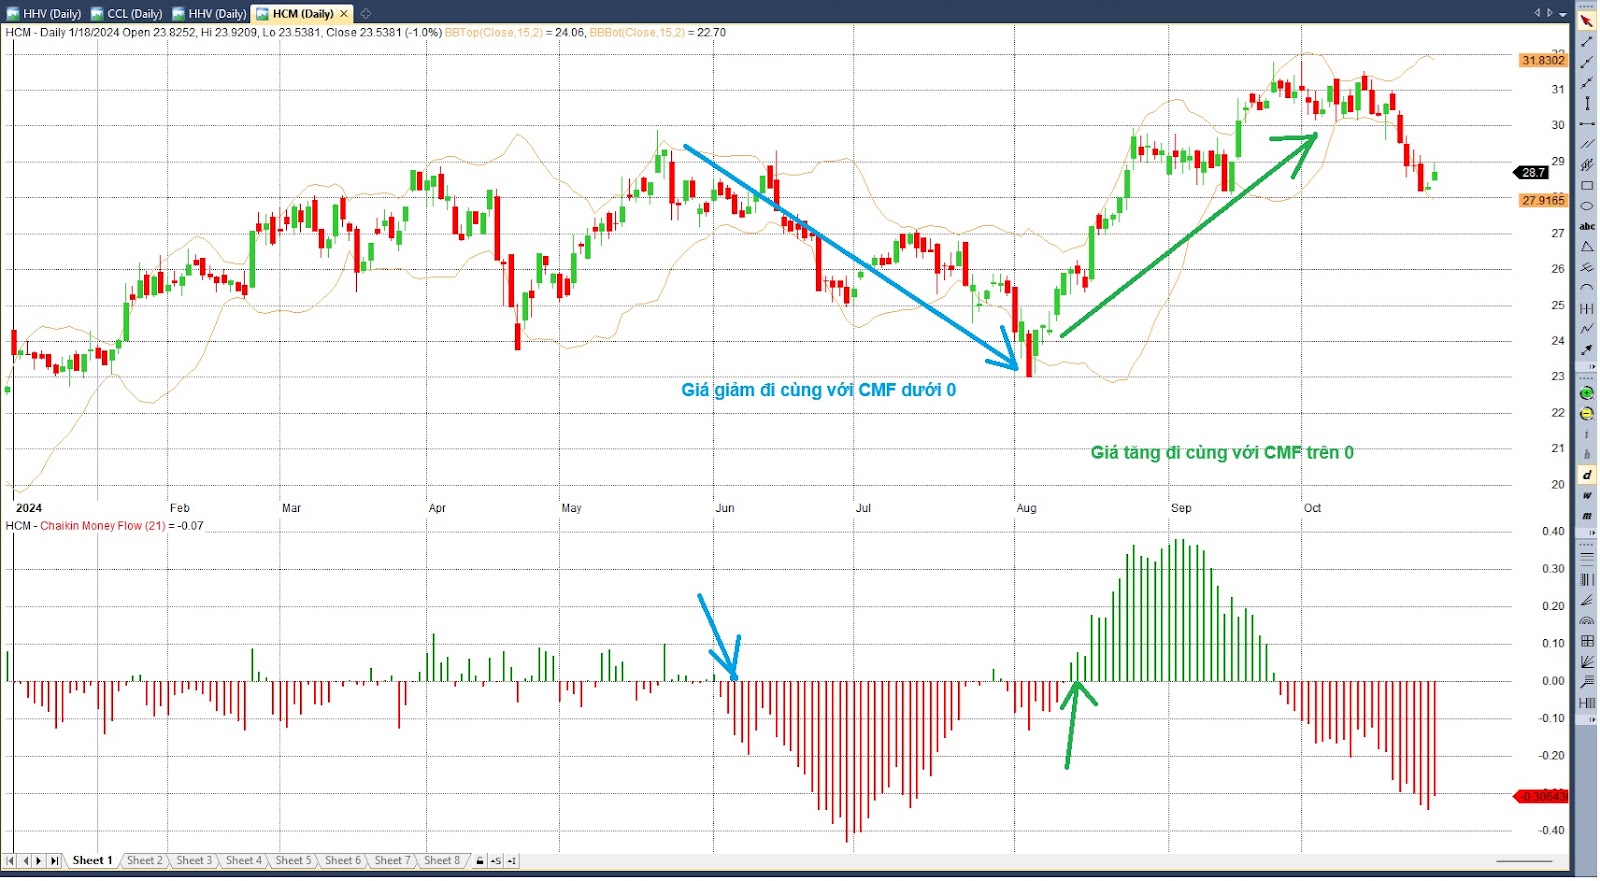Open the second HHV (Daily) tab
The height and width of the screenshot is (881, 1600).
(209, 14)
